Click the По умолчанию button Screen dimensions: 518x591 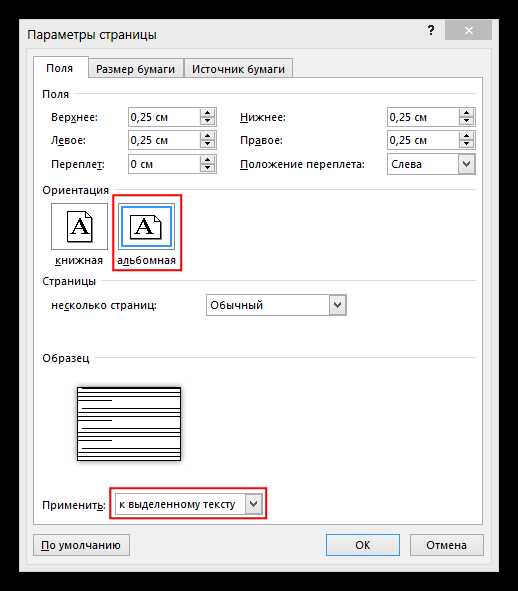pyautogui.click(x=81, y=545)
